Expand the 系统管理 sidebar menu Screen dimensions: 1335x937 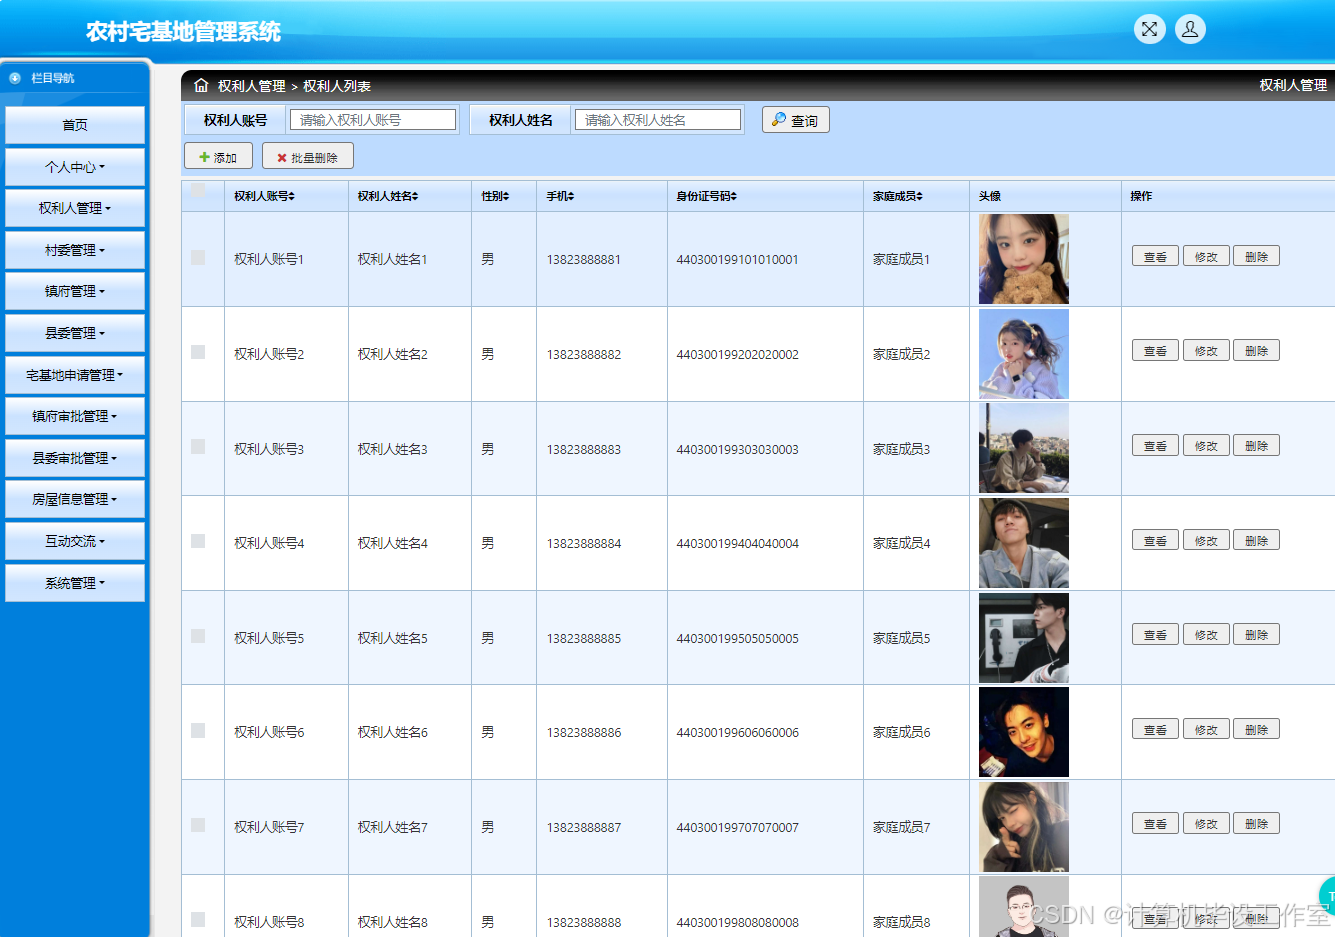[x=75, y=583]
